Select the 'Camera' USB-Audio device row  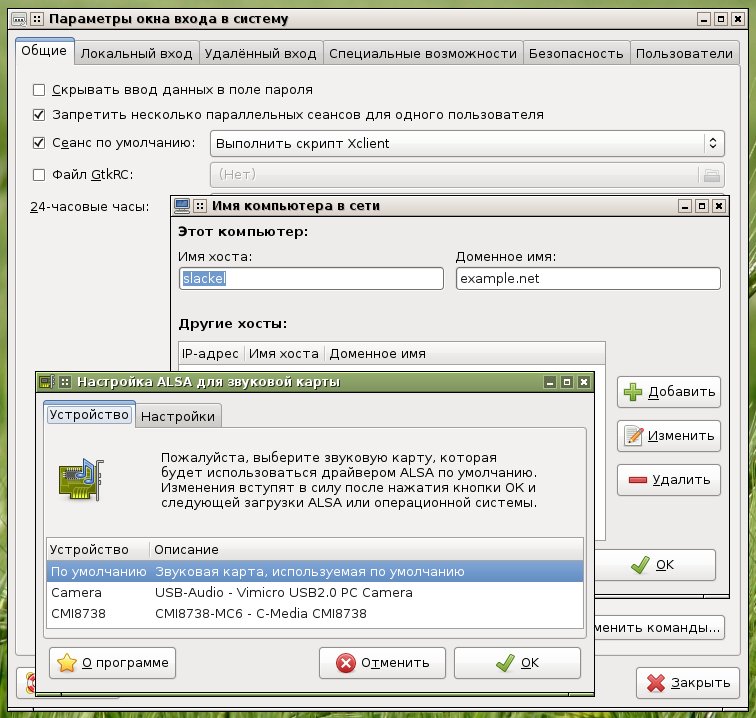tap(315, 593)
